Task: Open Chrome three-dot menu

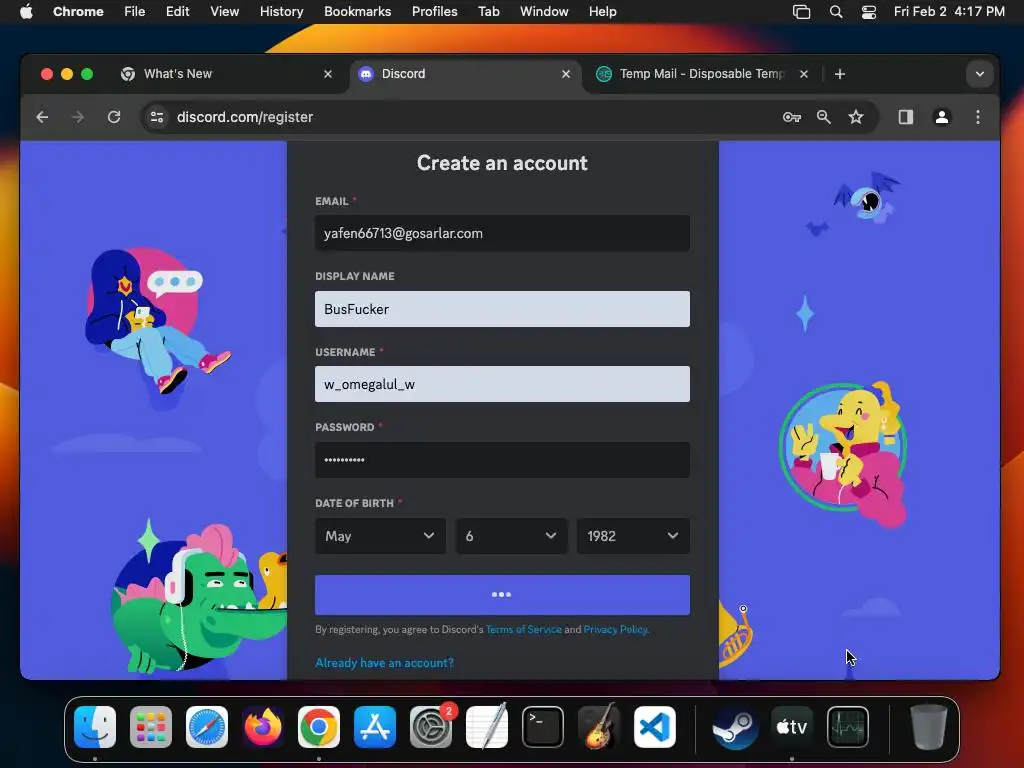Action: coord(978,117)
